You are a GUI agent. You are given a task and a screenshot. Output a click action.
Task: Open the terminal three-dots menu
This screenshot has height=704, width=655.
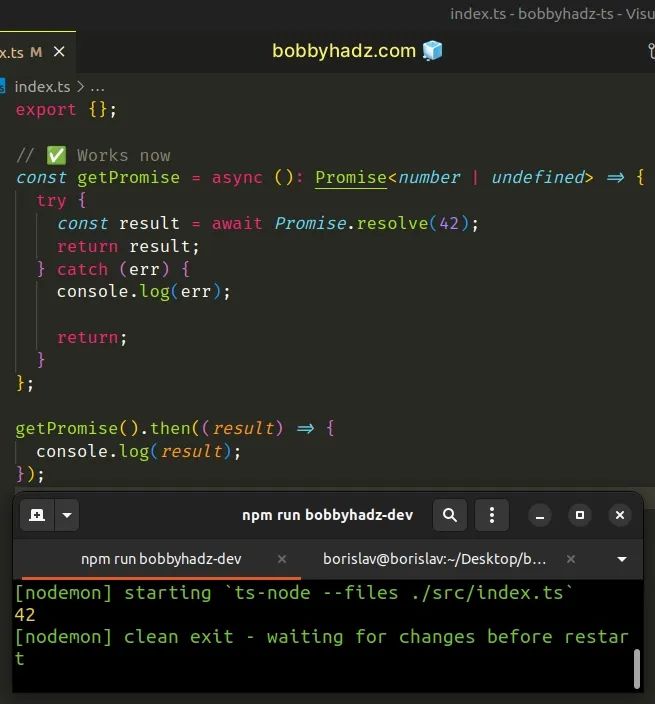tap(492, 515)
